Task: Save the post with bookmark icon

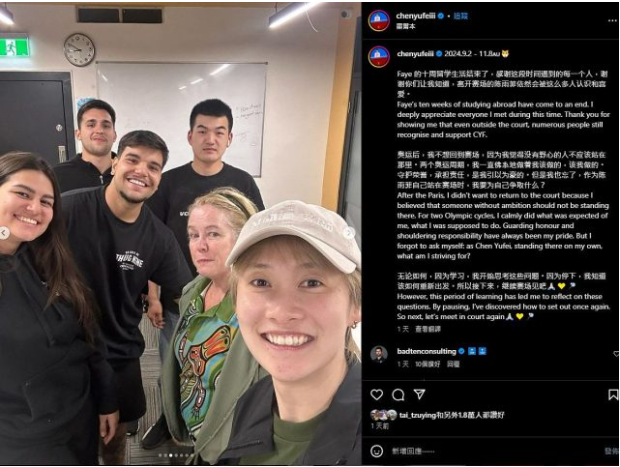Action: pyautogui.click(x=613, y=394)
